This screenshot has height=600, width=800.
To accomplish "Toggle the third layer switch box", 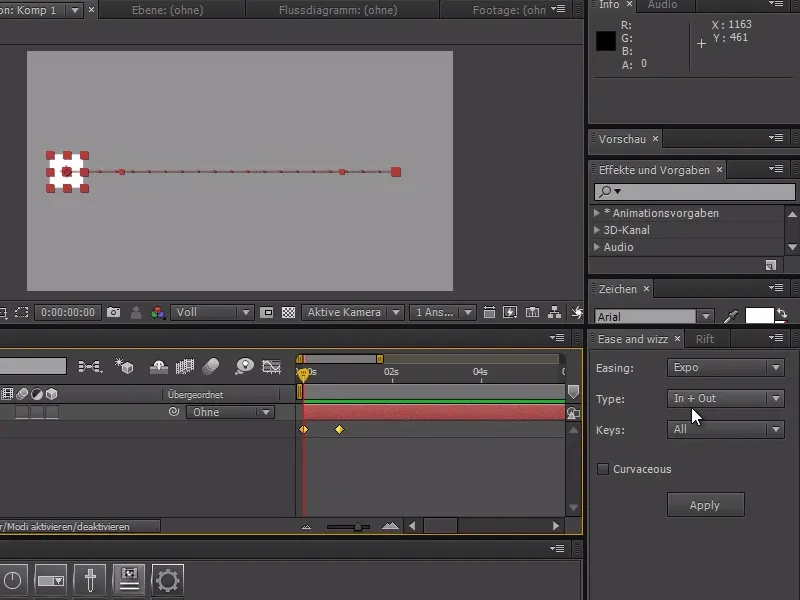I will (52, 412).
